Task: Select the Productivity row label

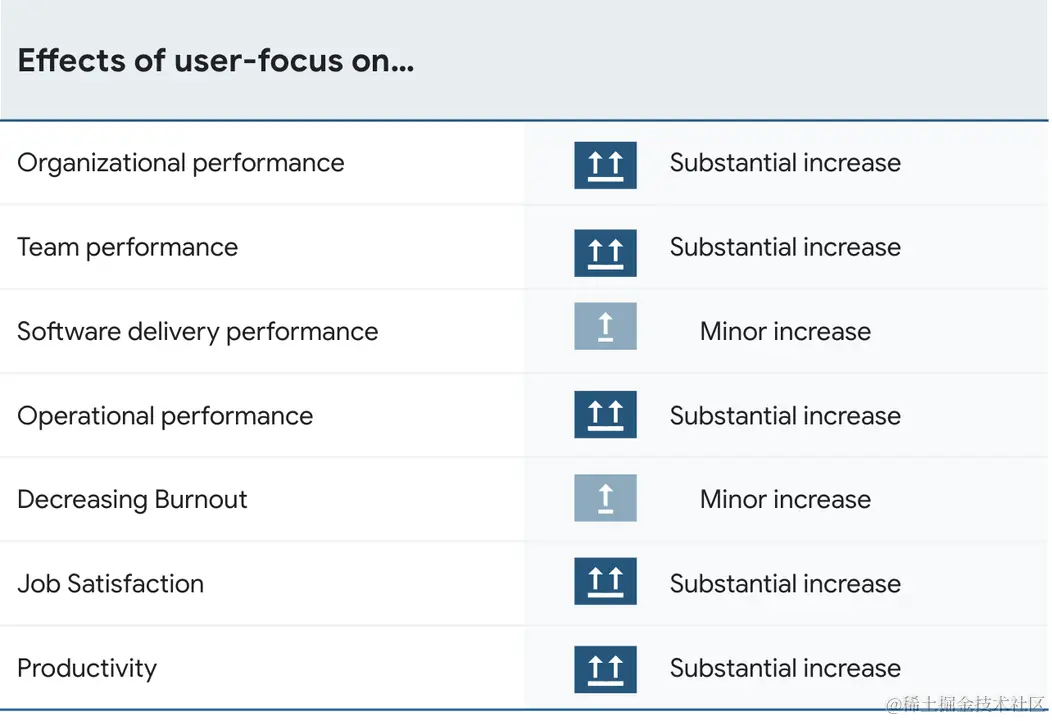Action: pos(87,668)
